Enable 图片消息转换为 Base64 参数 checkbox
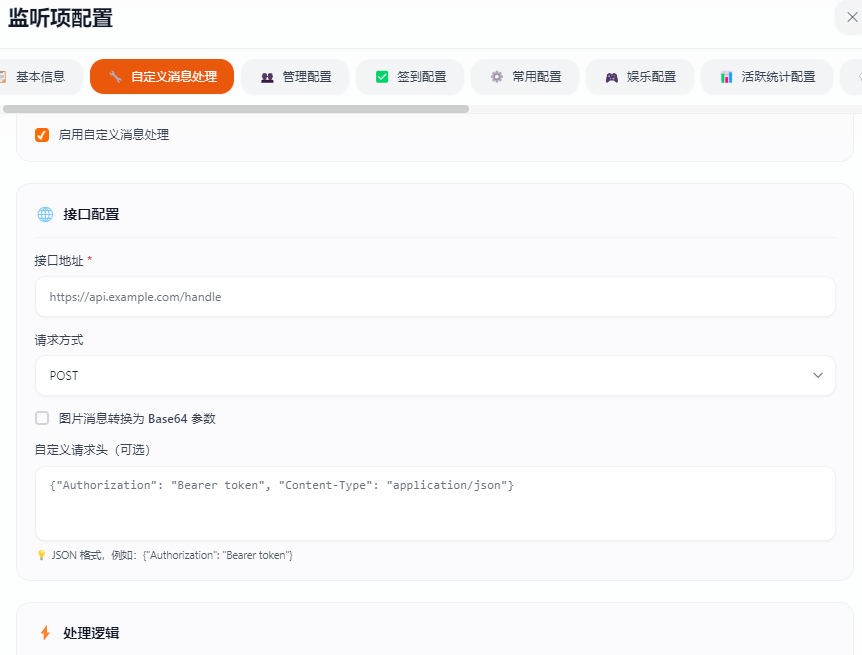 coord(42,419)
